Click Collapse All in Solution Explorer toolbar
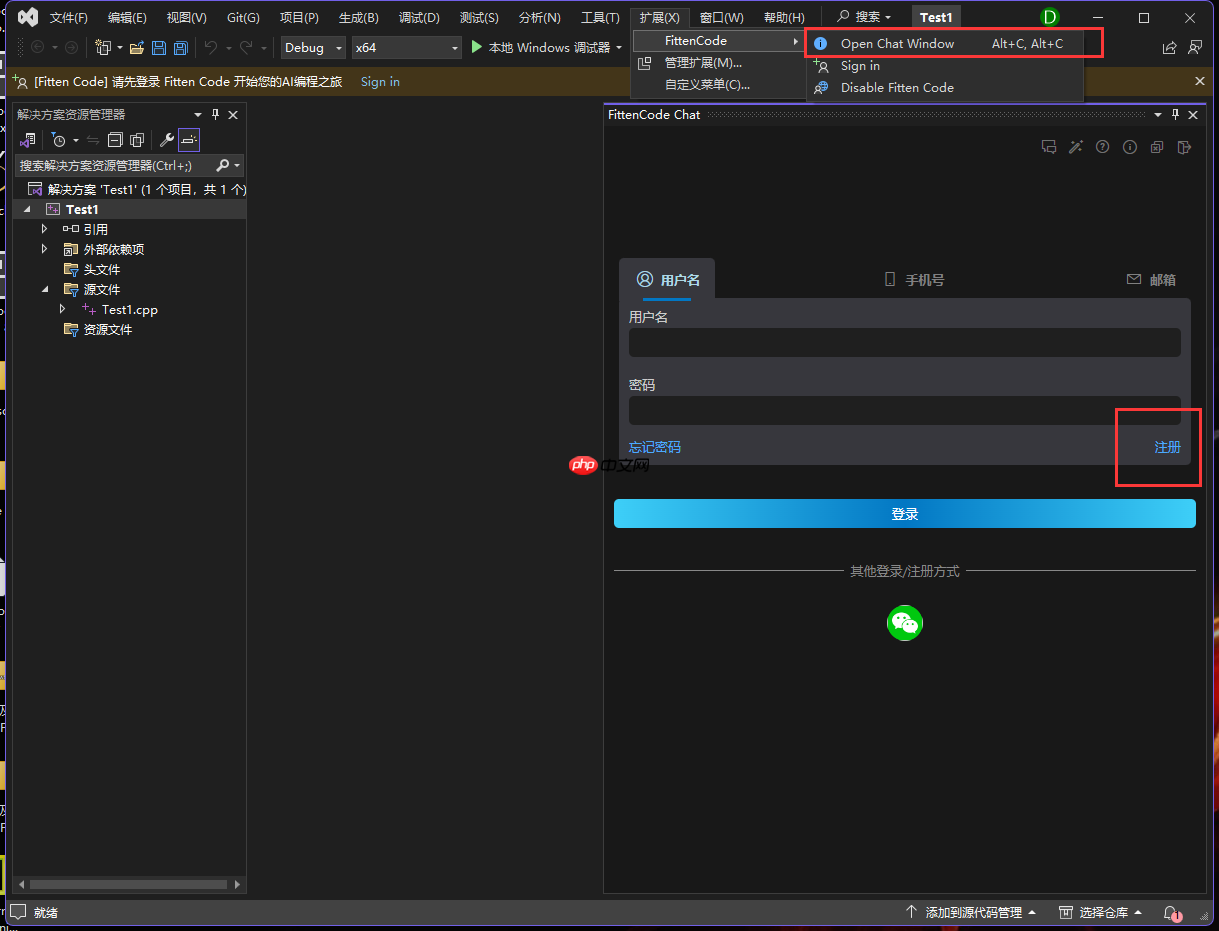1219x931 pixels. pos(114,139)
